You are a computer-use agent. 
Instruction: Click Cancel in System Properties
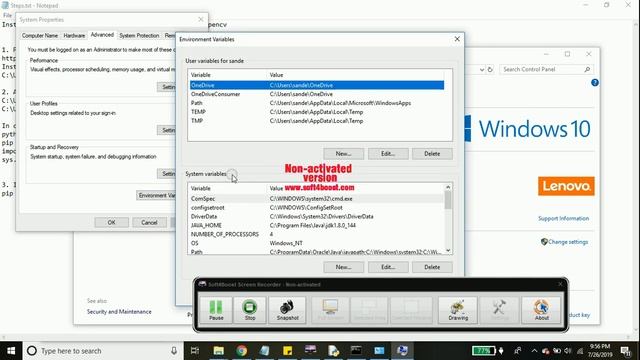pyautogui.click(x=149, y=222)
